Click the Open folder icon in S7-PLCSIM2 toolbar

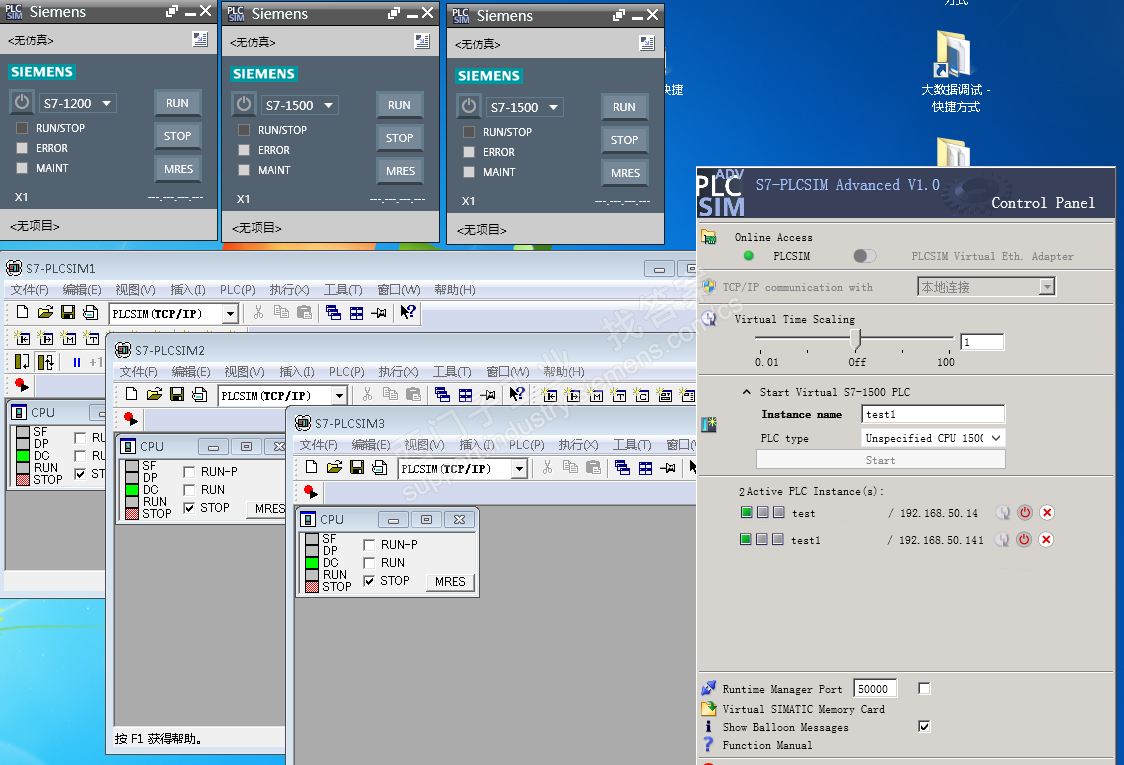(154, 394)
